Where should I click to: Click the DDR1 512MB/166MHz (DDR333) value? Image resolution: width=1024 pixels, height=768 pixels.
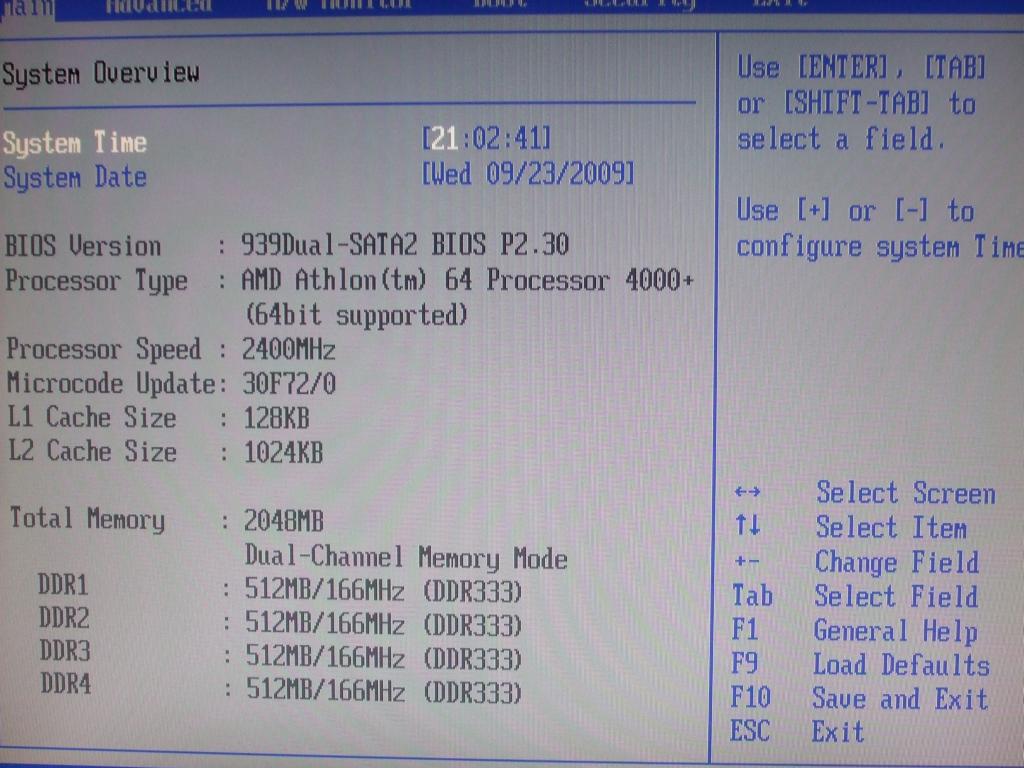click(383, 591)
